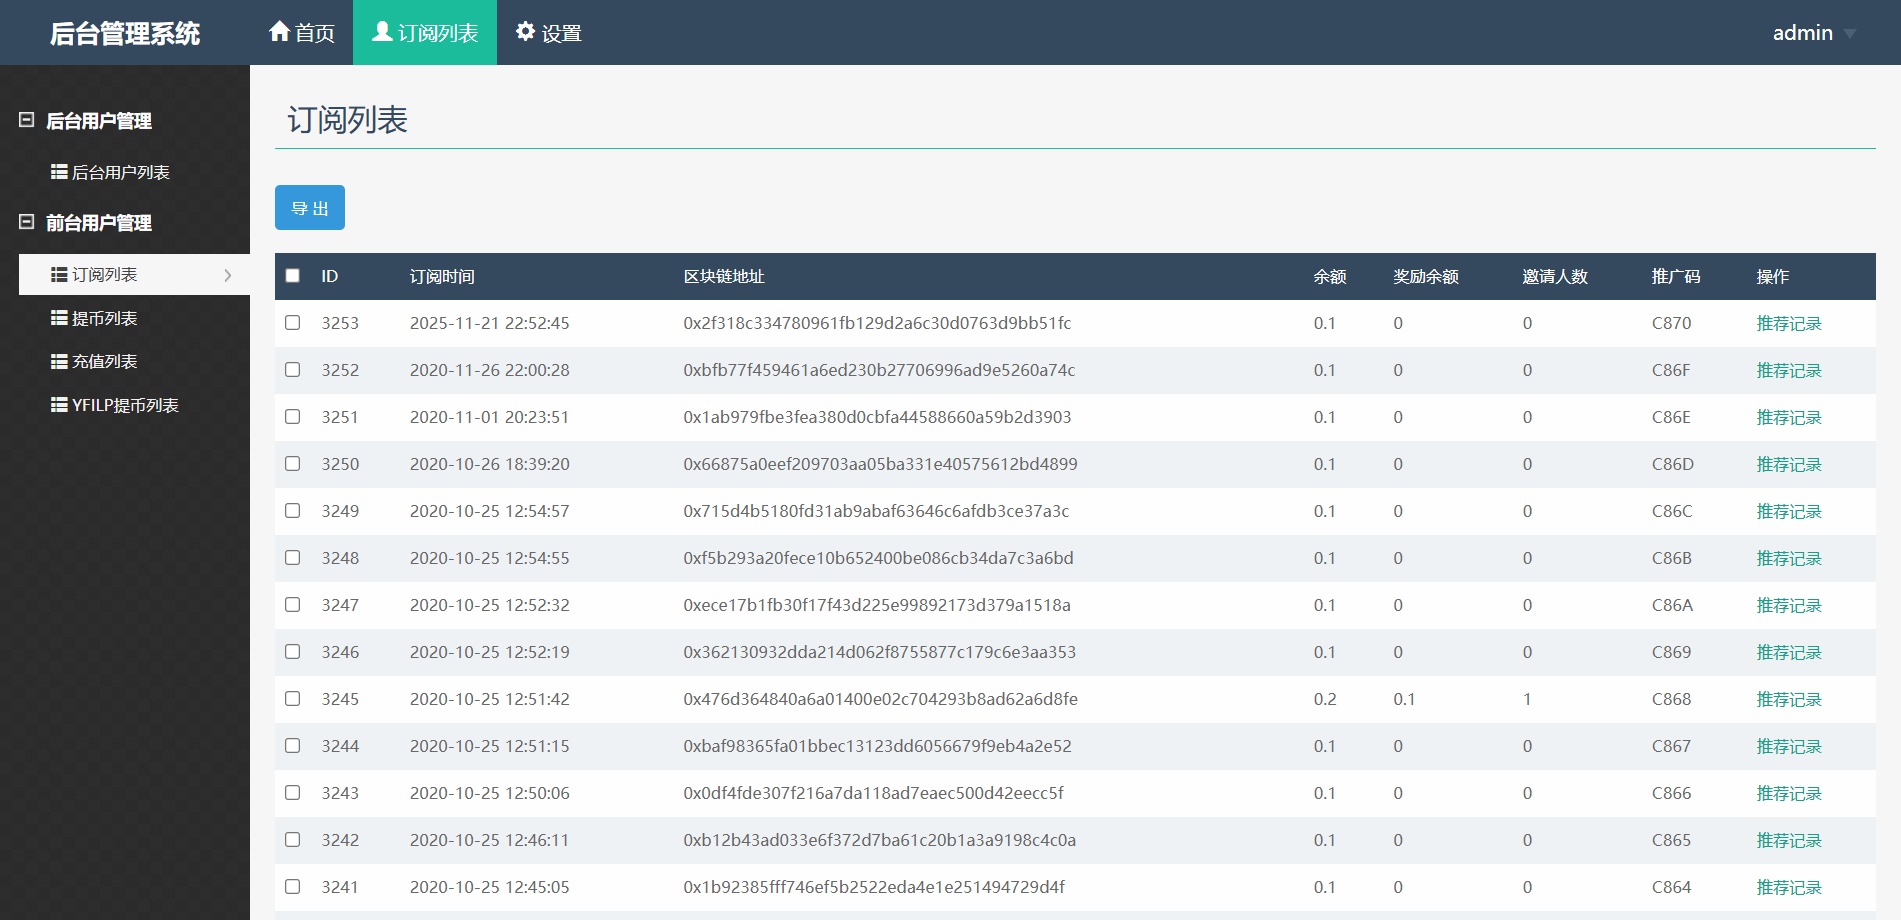Open the admin dropdown arrow
1901x920 pixels.
click(x=1849, y=34)
